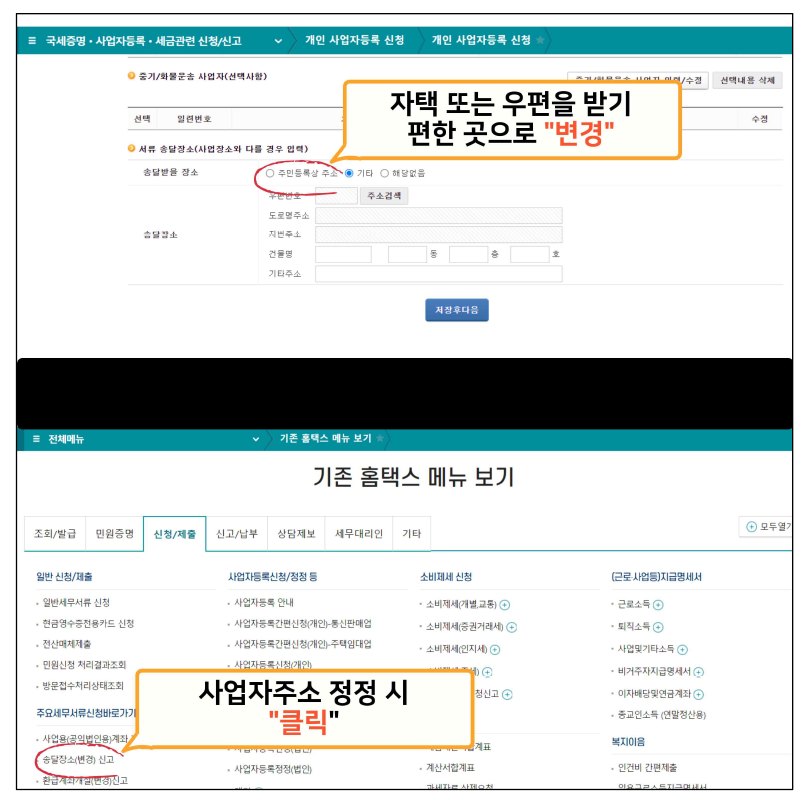Click the star next to 기존 홈택스 메뉴 보기

380,438
